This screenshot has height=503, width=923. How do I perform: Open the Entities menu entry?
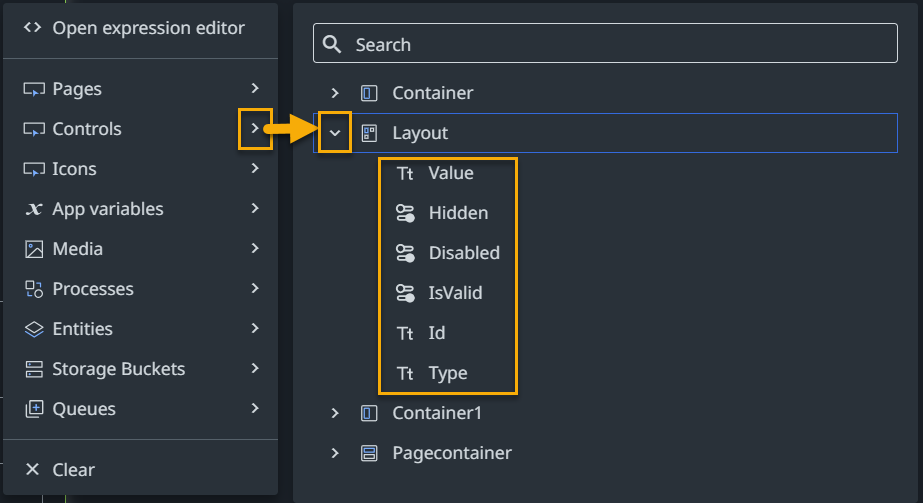140,329
